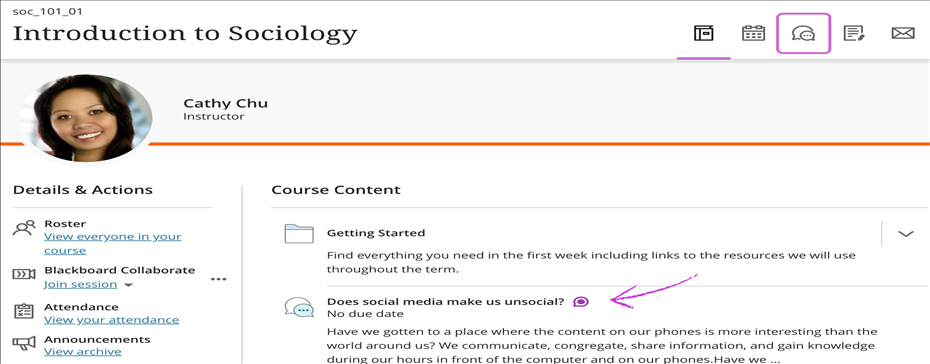Image resolution: width=930 pixels, height=364 pixels.
Task: Click the Getting Started folder icon
Action: [299, 234]
